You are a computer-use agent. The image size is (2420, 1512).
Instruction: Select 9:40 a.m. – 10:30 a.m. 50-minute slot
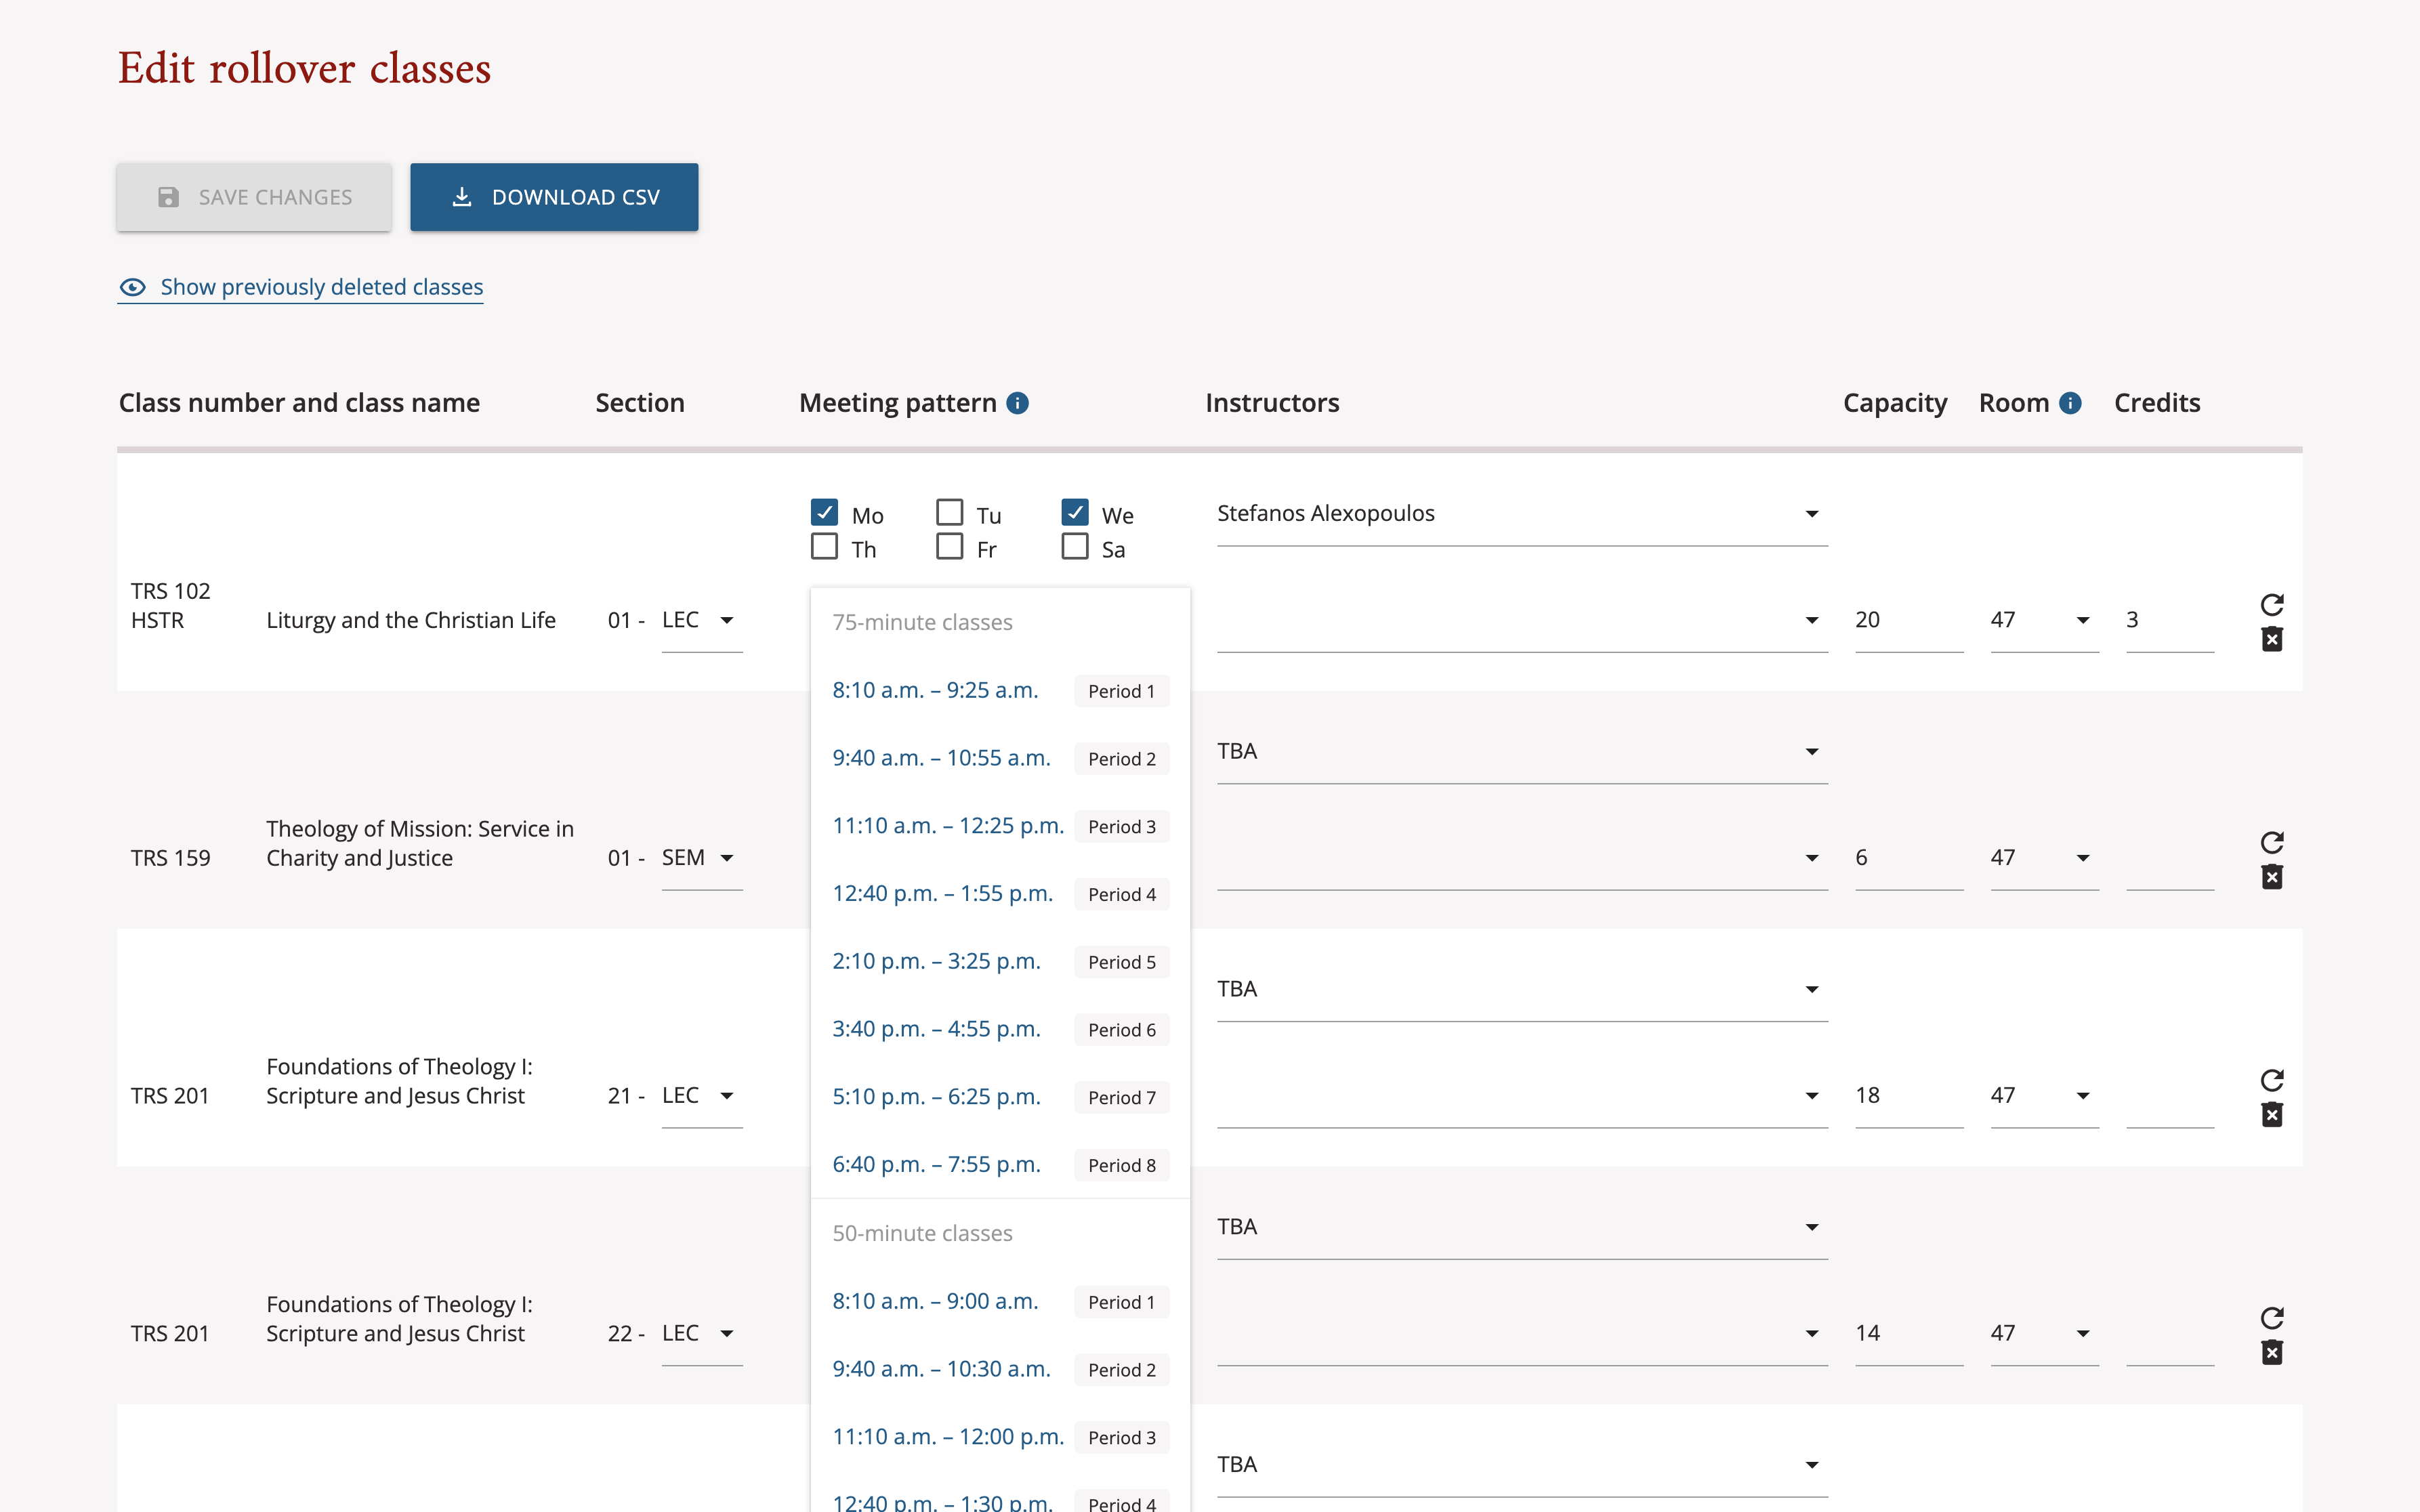(x=1000, y=1370)
